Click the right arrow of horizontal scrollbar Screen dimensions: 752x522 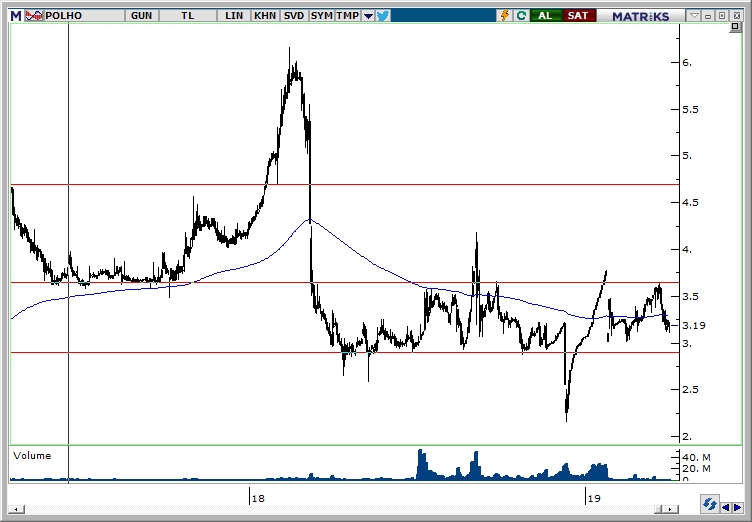tap(672, 509)
